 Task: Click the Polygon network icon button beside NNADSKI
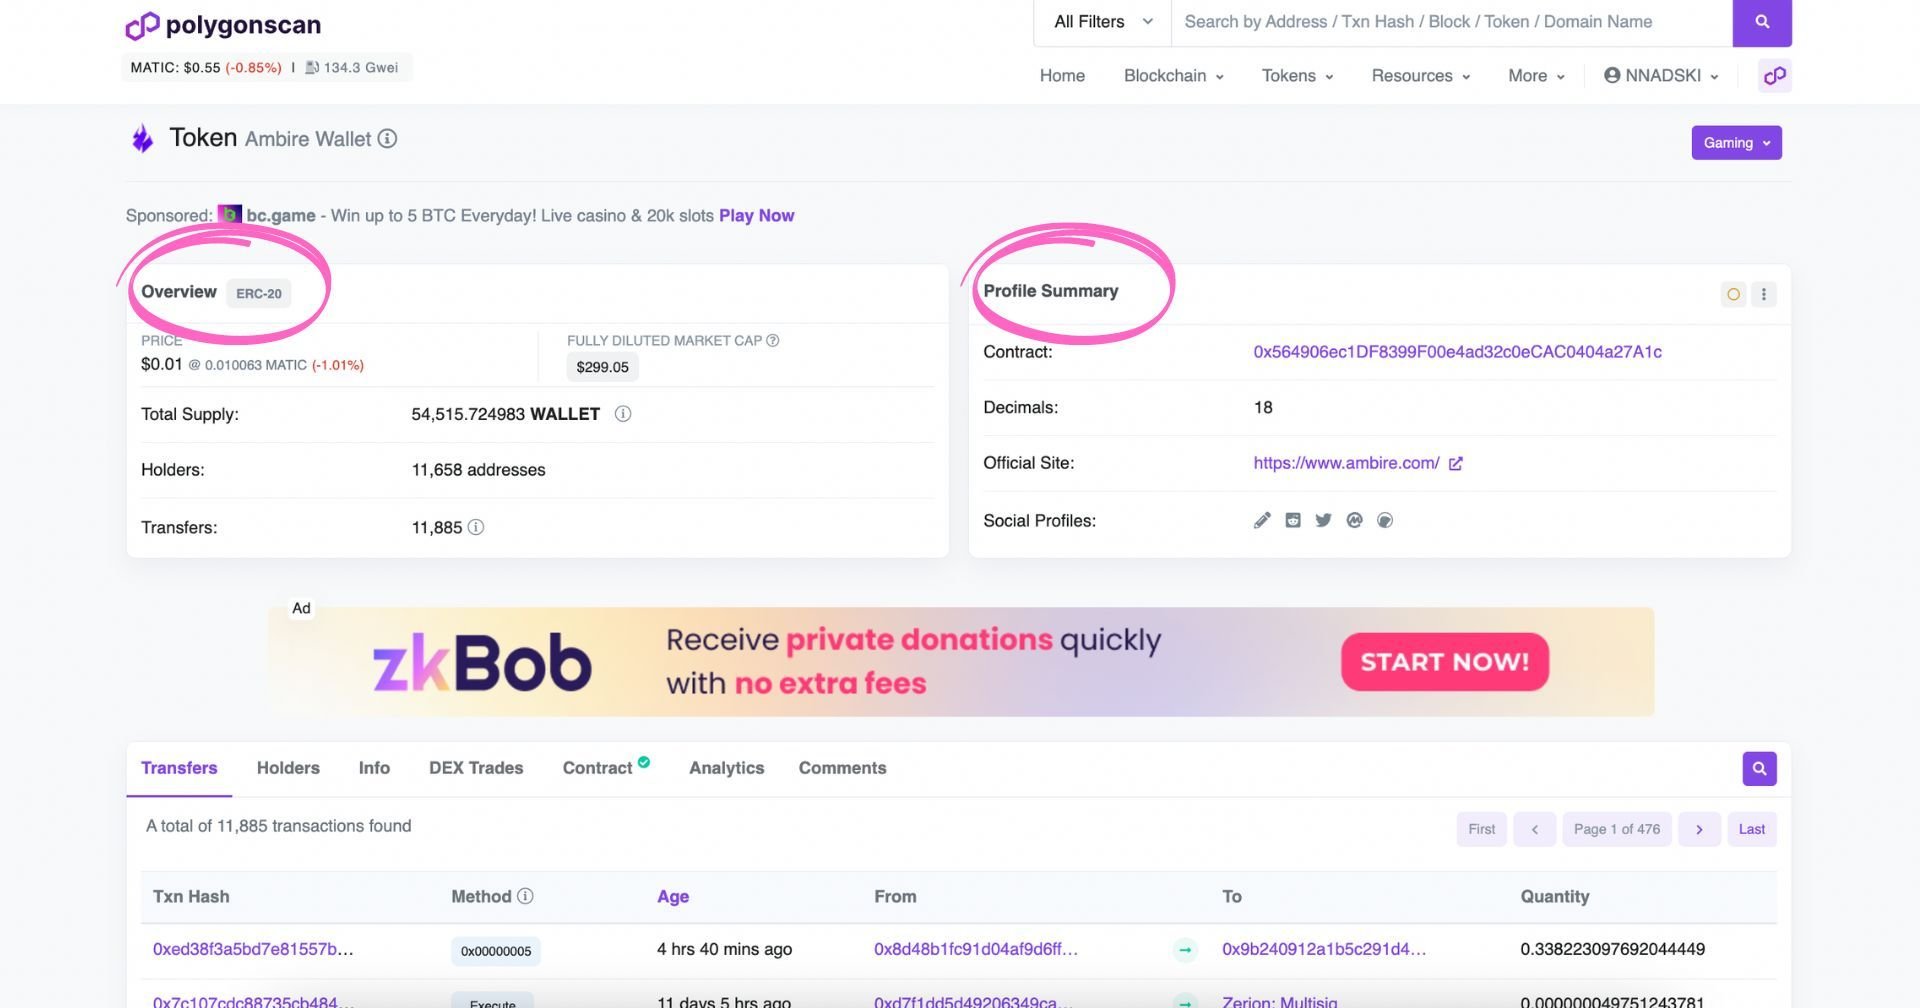(1775, 76)
